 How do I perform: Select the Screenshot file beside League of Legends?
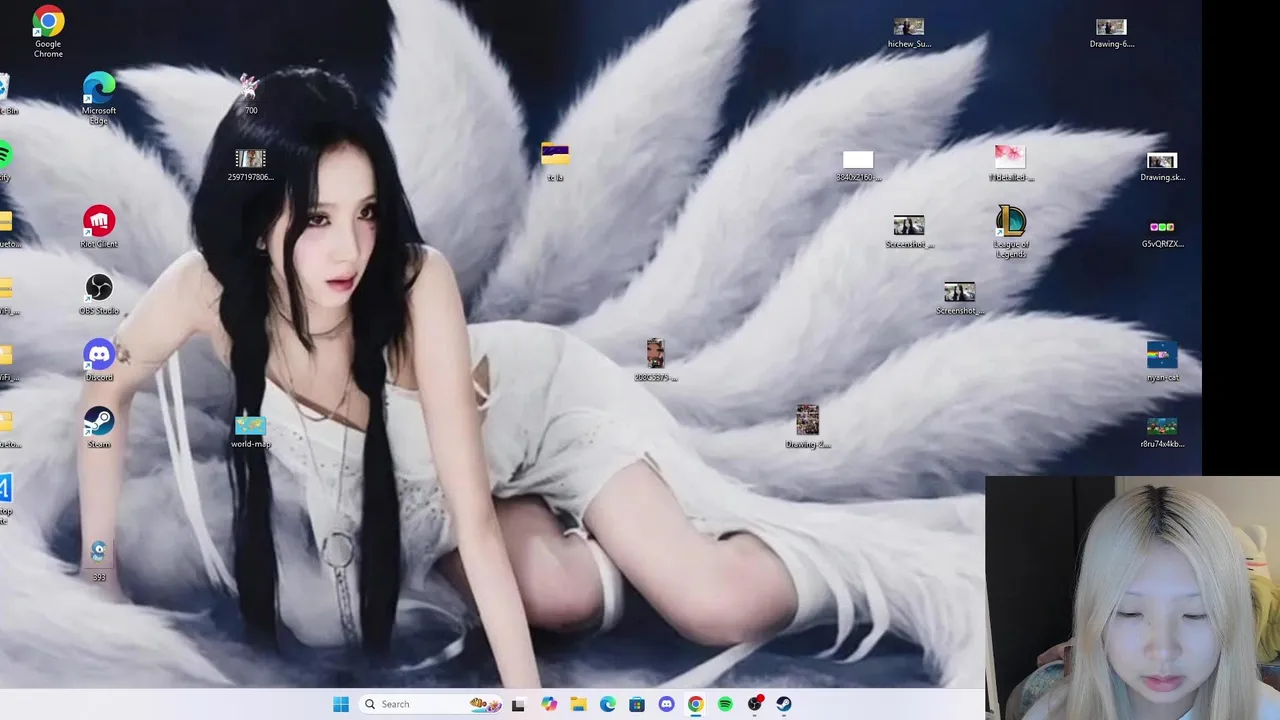[909, 231]
